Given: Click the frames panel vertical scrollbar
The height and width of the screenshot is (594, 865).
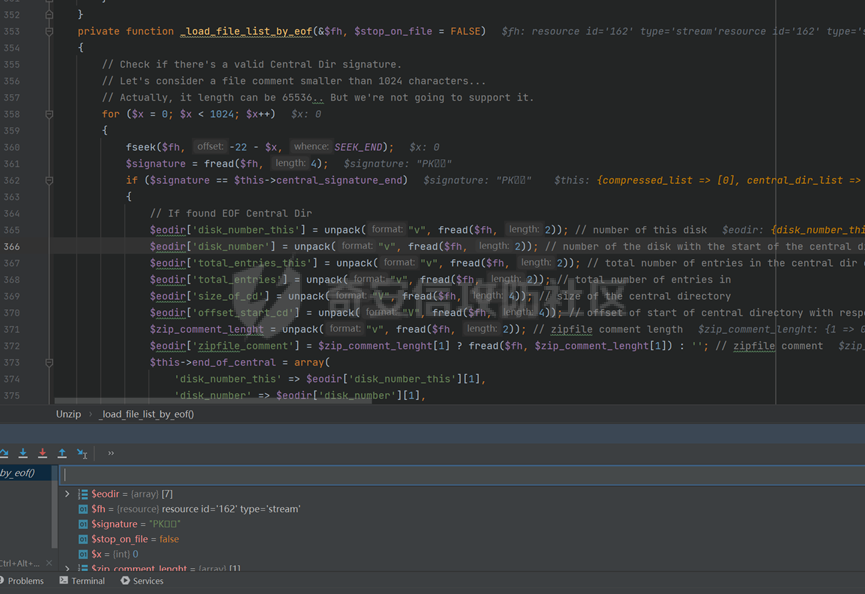Looking at the screenshot, I should (x=55, y=520).
